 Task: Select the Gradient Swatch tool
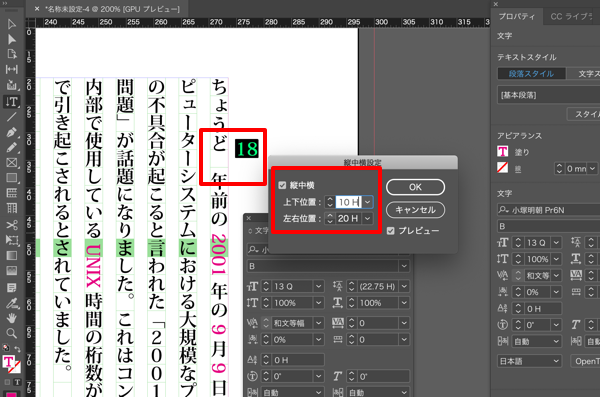click(x=11, y=255)
